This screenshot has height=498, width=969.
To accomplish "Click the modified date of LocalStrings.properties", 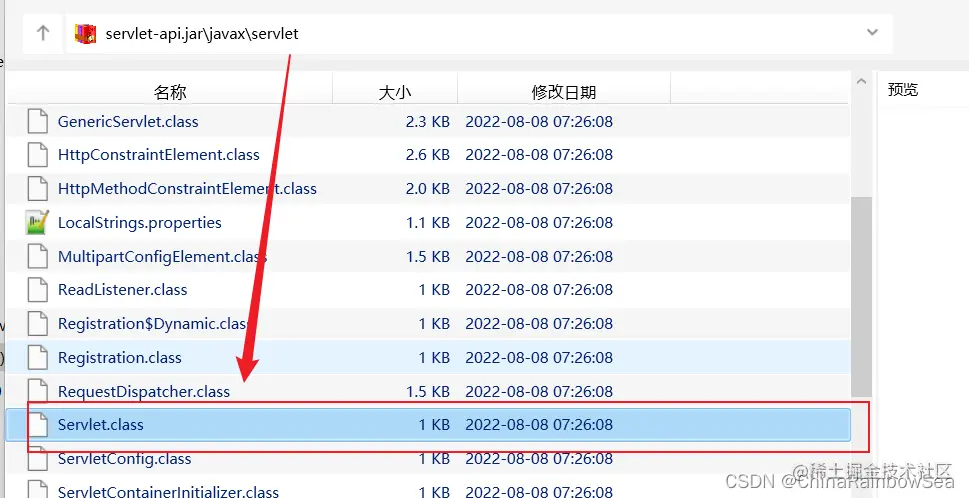I will tap(539, 222).
